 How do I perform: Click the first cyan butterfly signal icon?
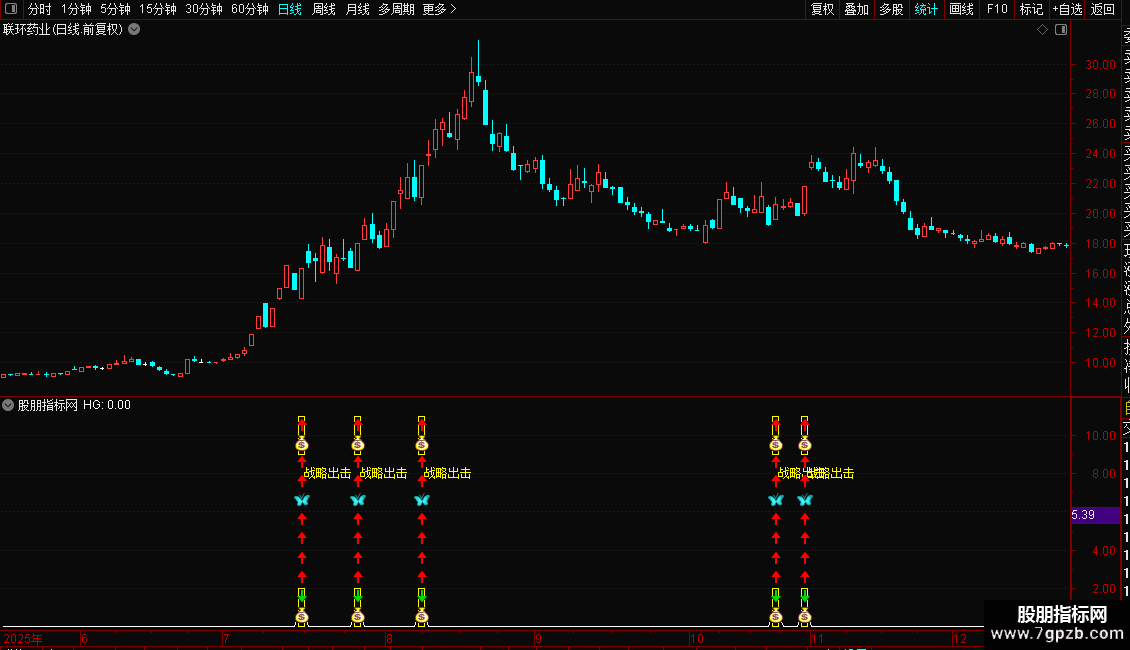coord(302,499)
